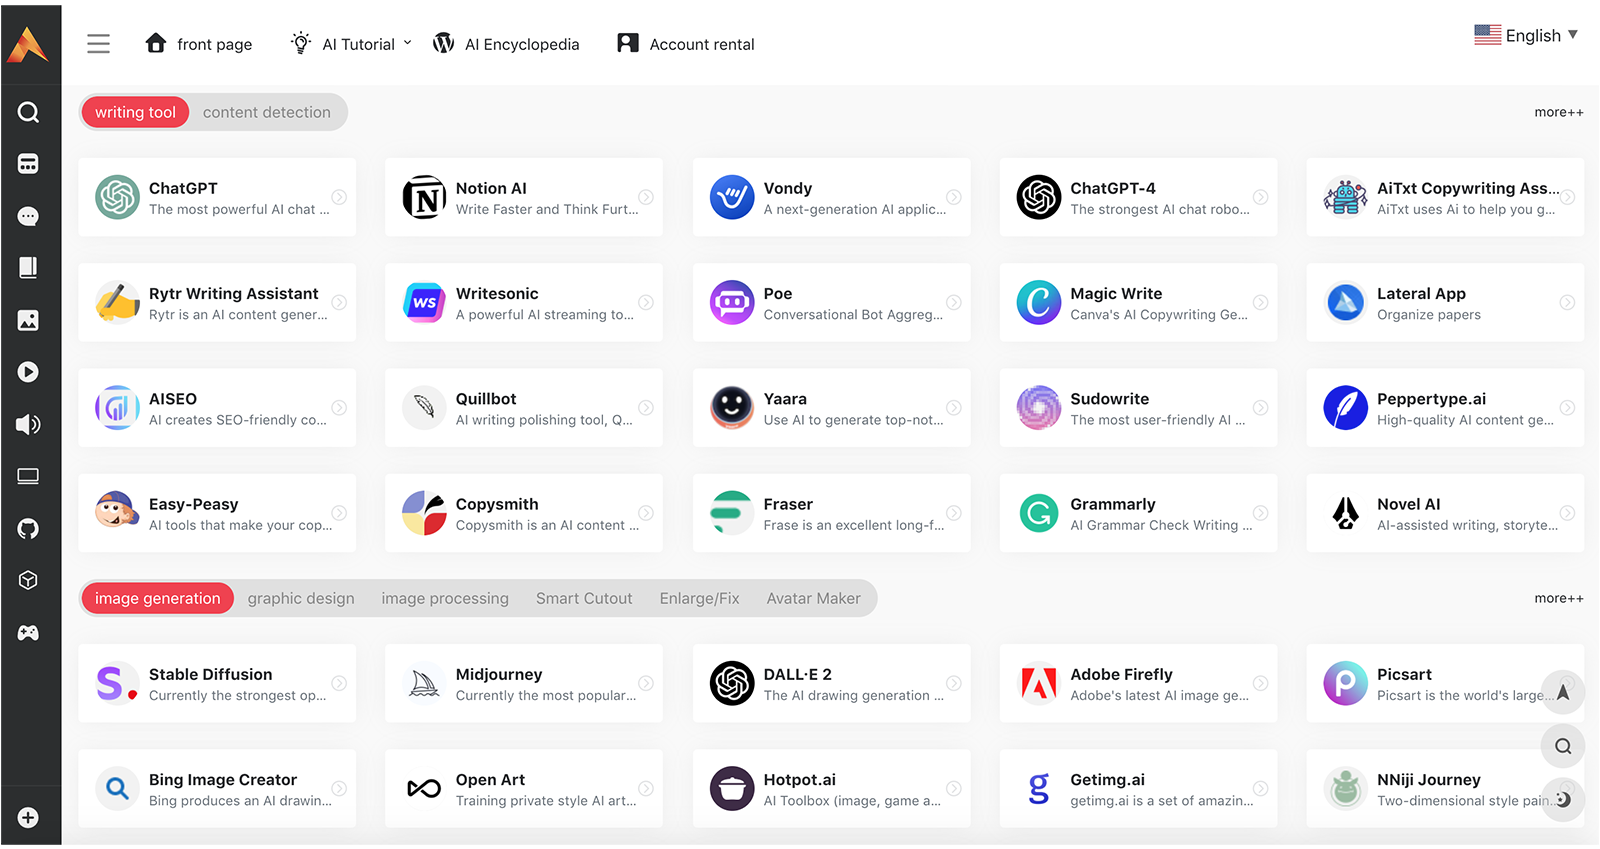Click the 3D cube sidebar icon
Viewport: 1600px width, 849px height.
(28, 580)
